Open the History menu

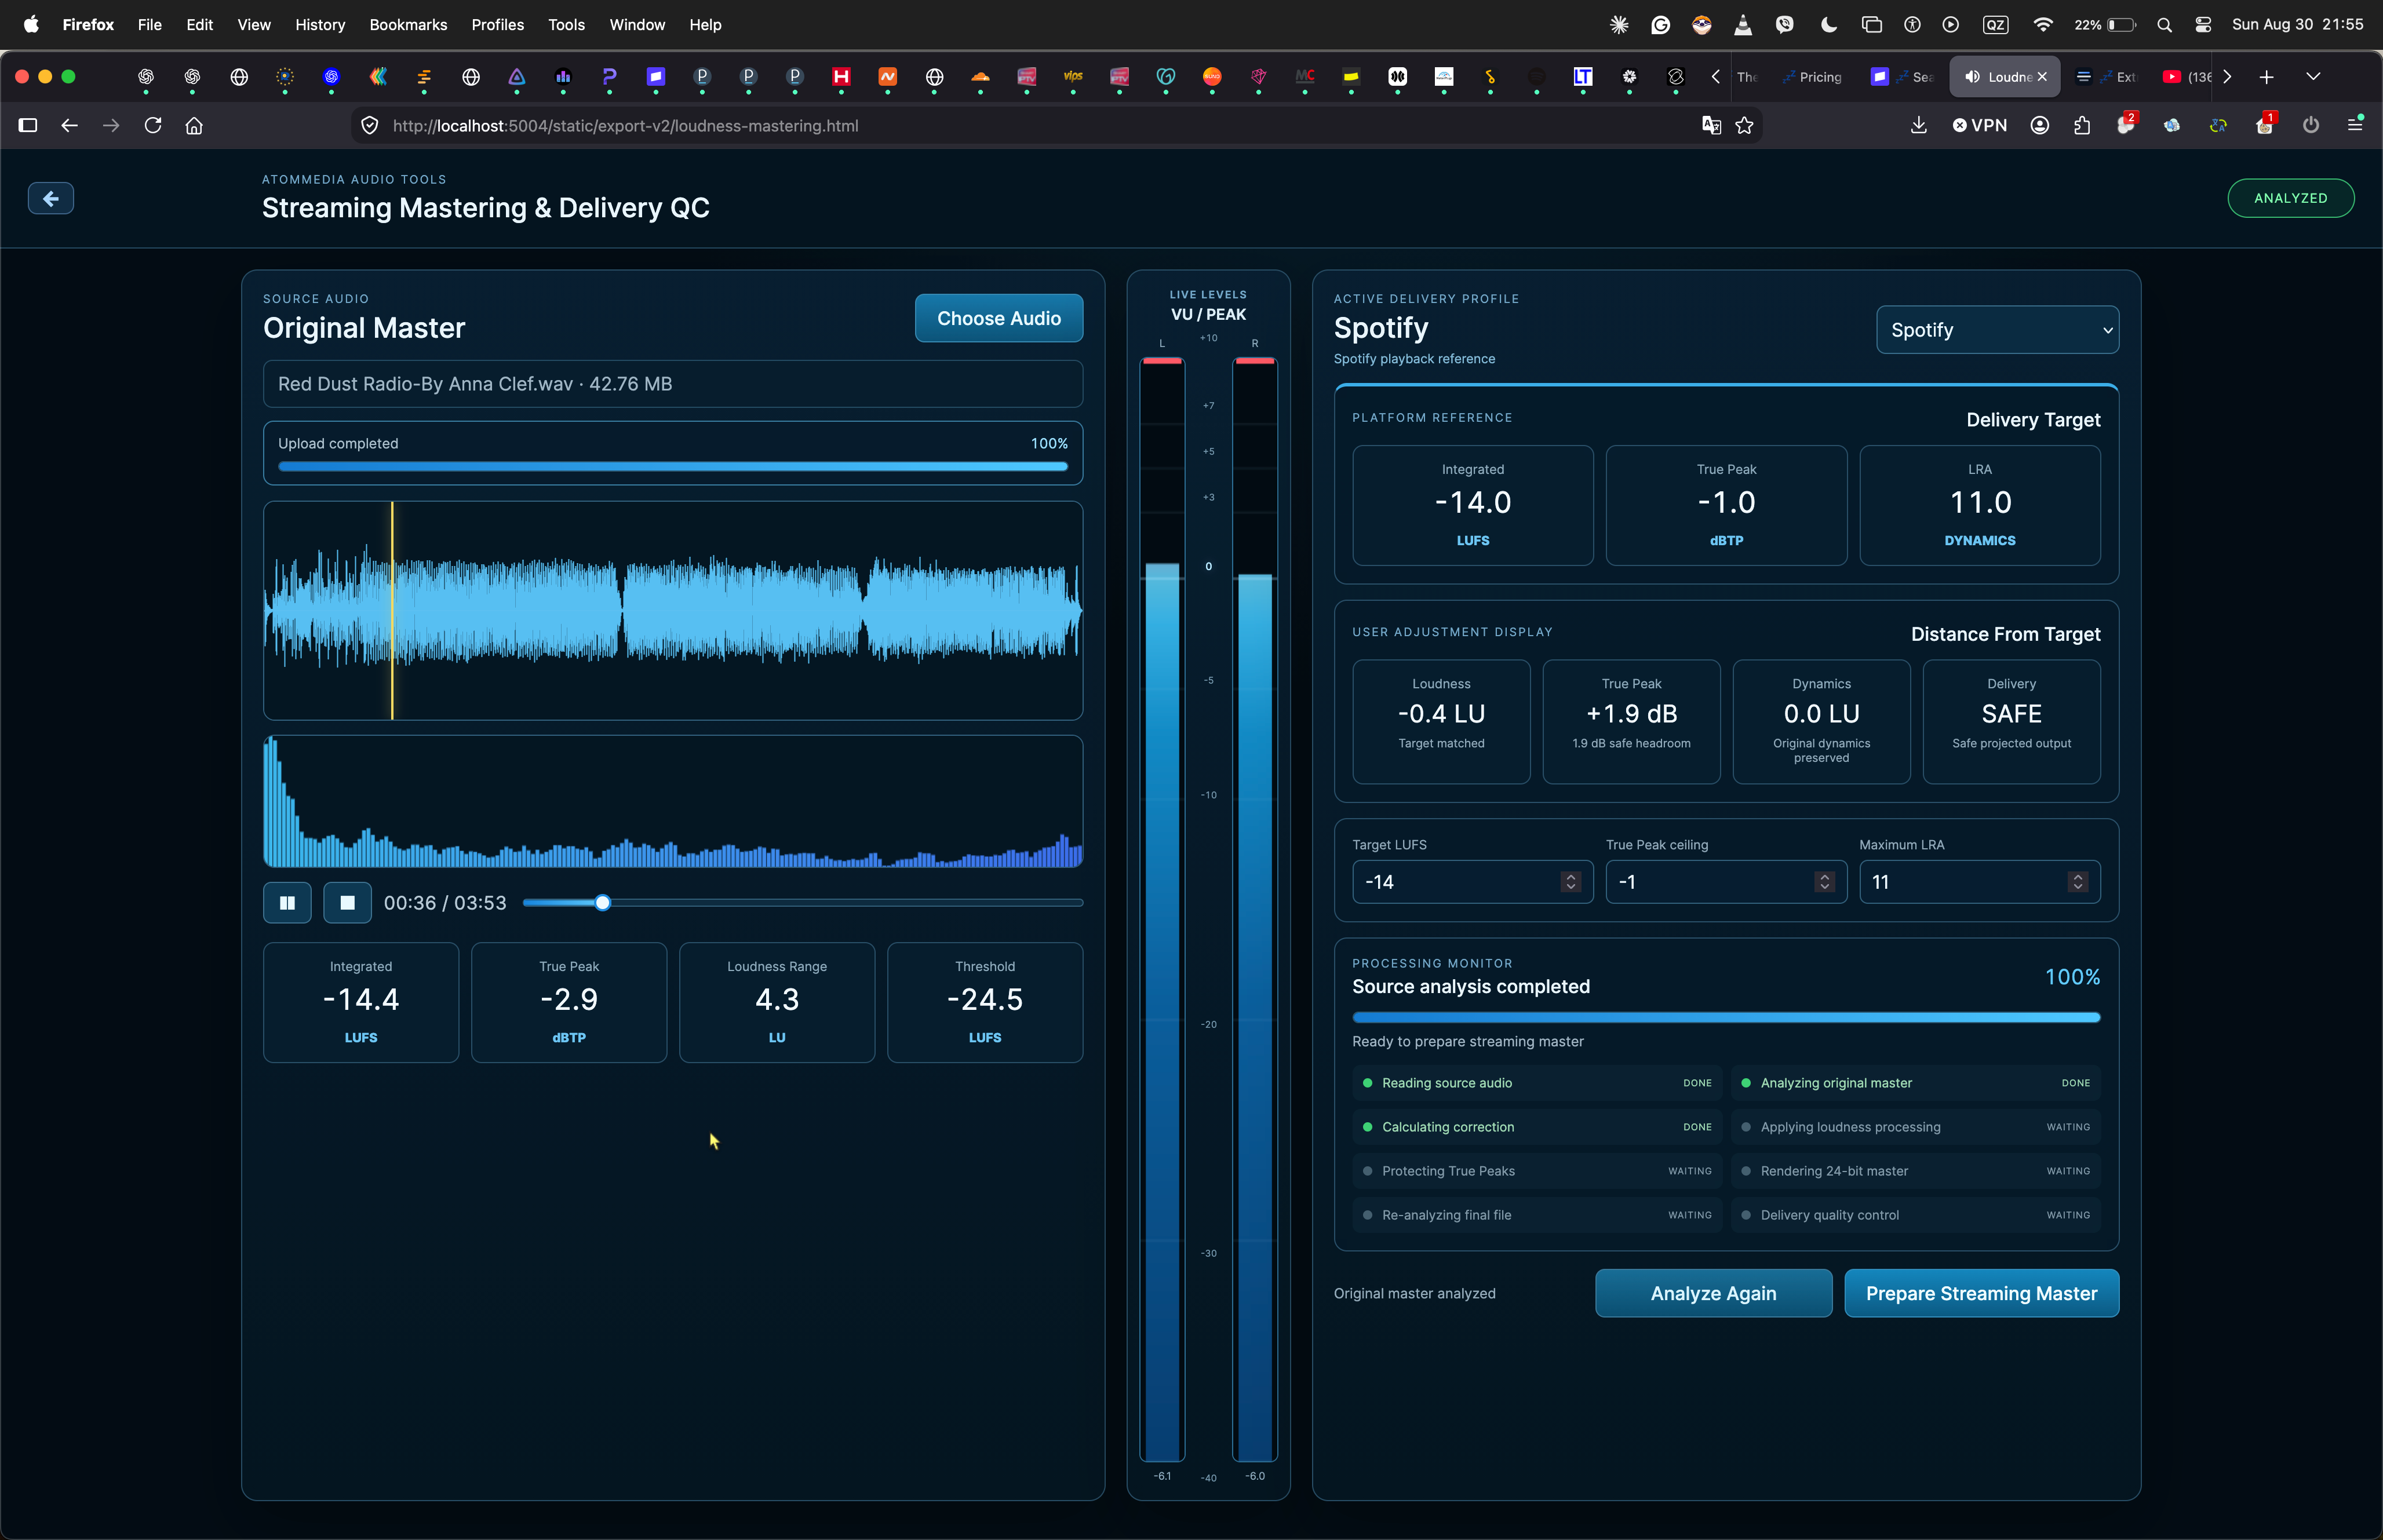coord(320,25)
